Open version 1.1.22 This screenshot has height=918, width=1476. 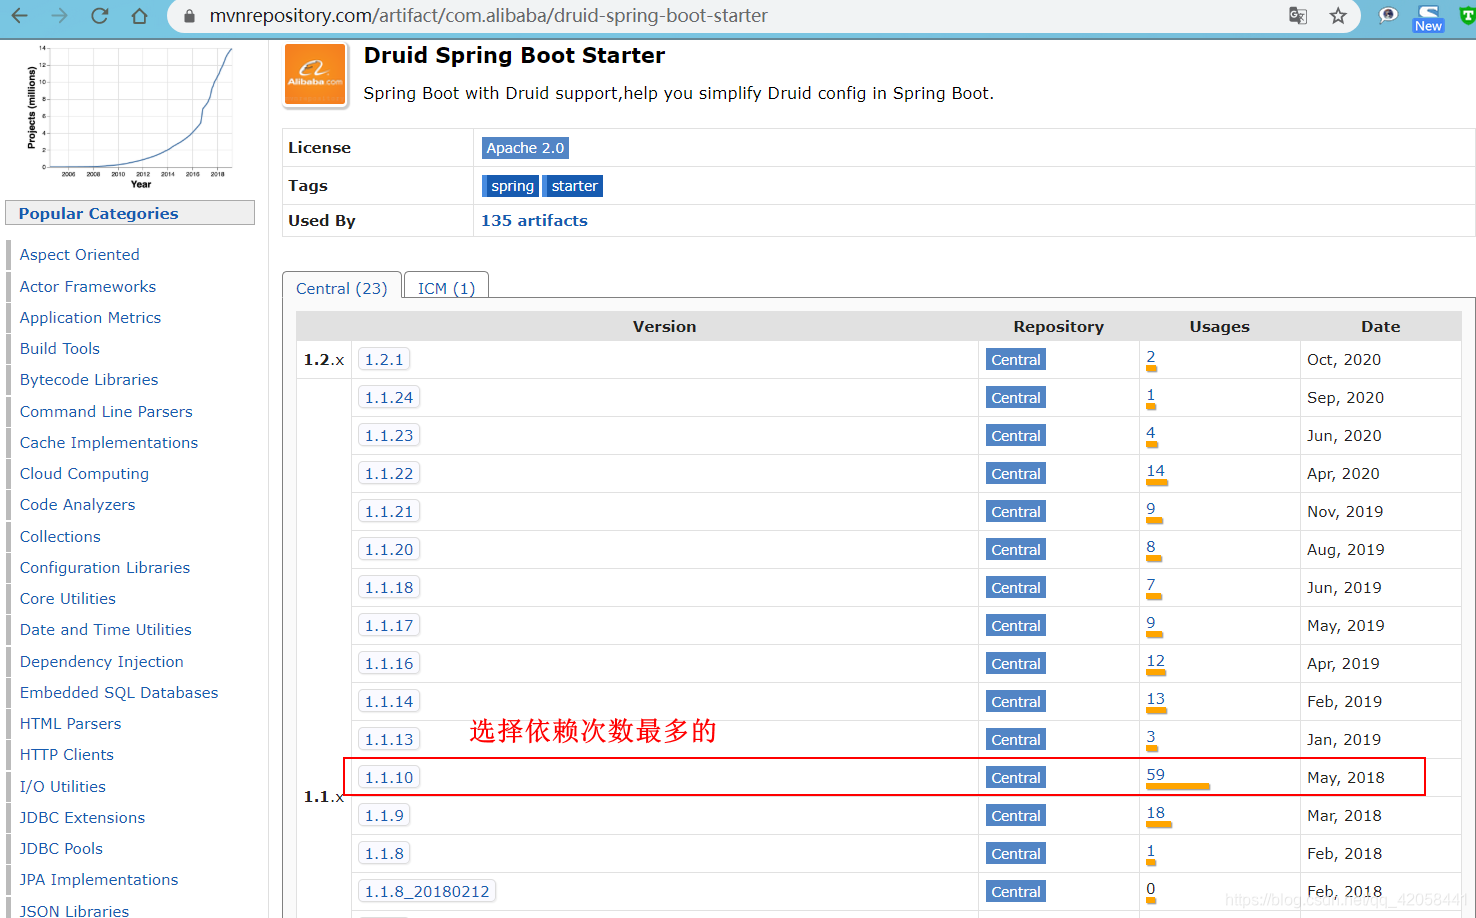click(389, 474)
